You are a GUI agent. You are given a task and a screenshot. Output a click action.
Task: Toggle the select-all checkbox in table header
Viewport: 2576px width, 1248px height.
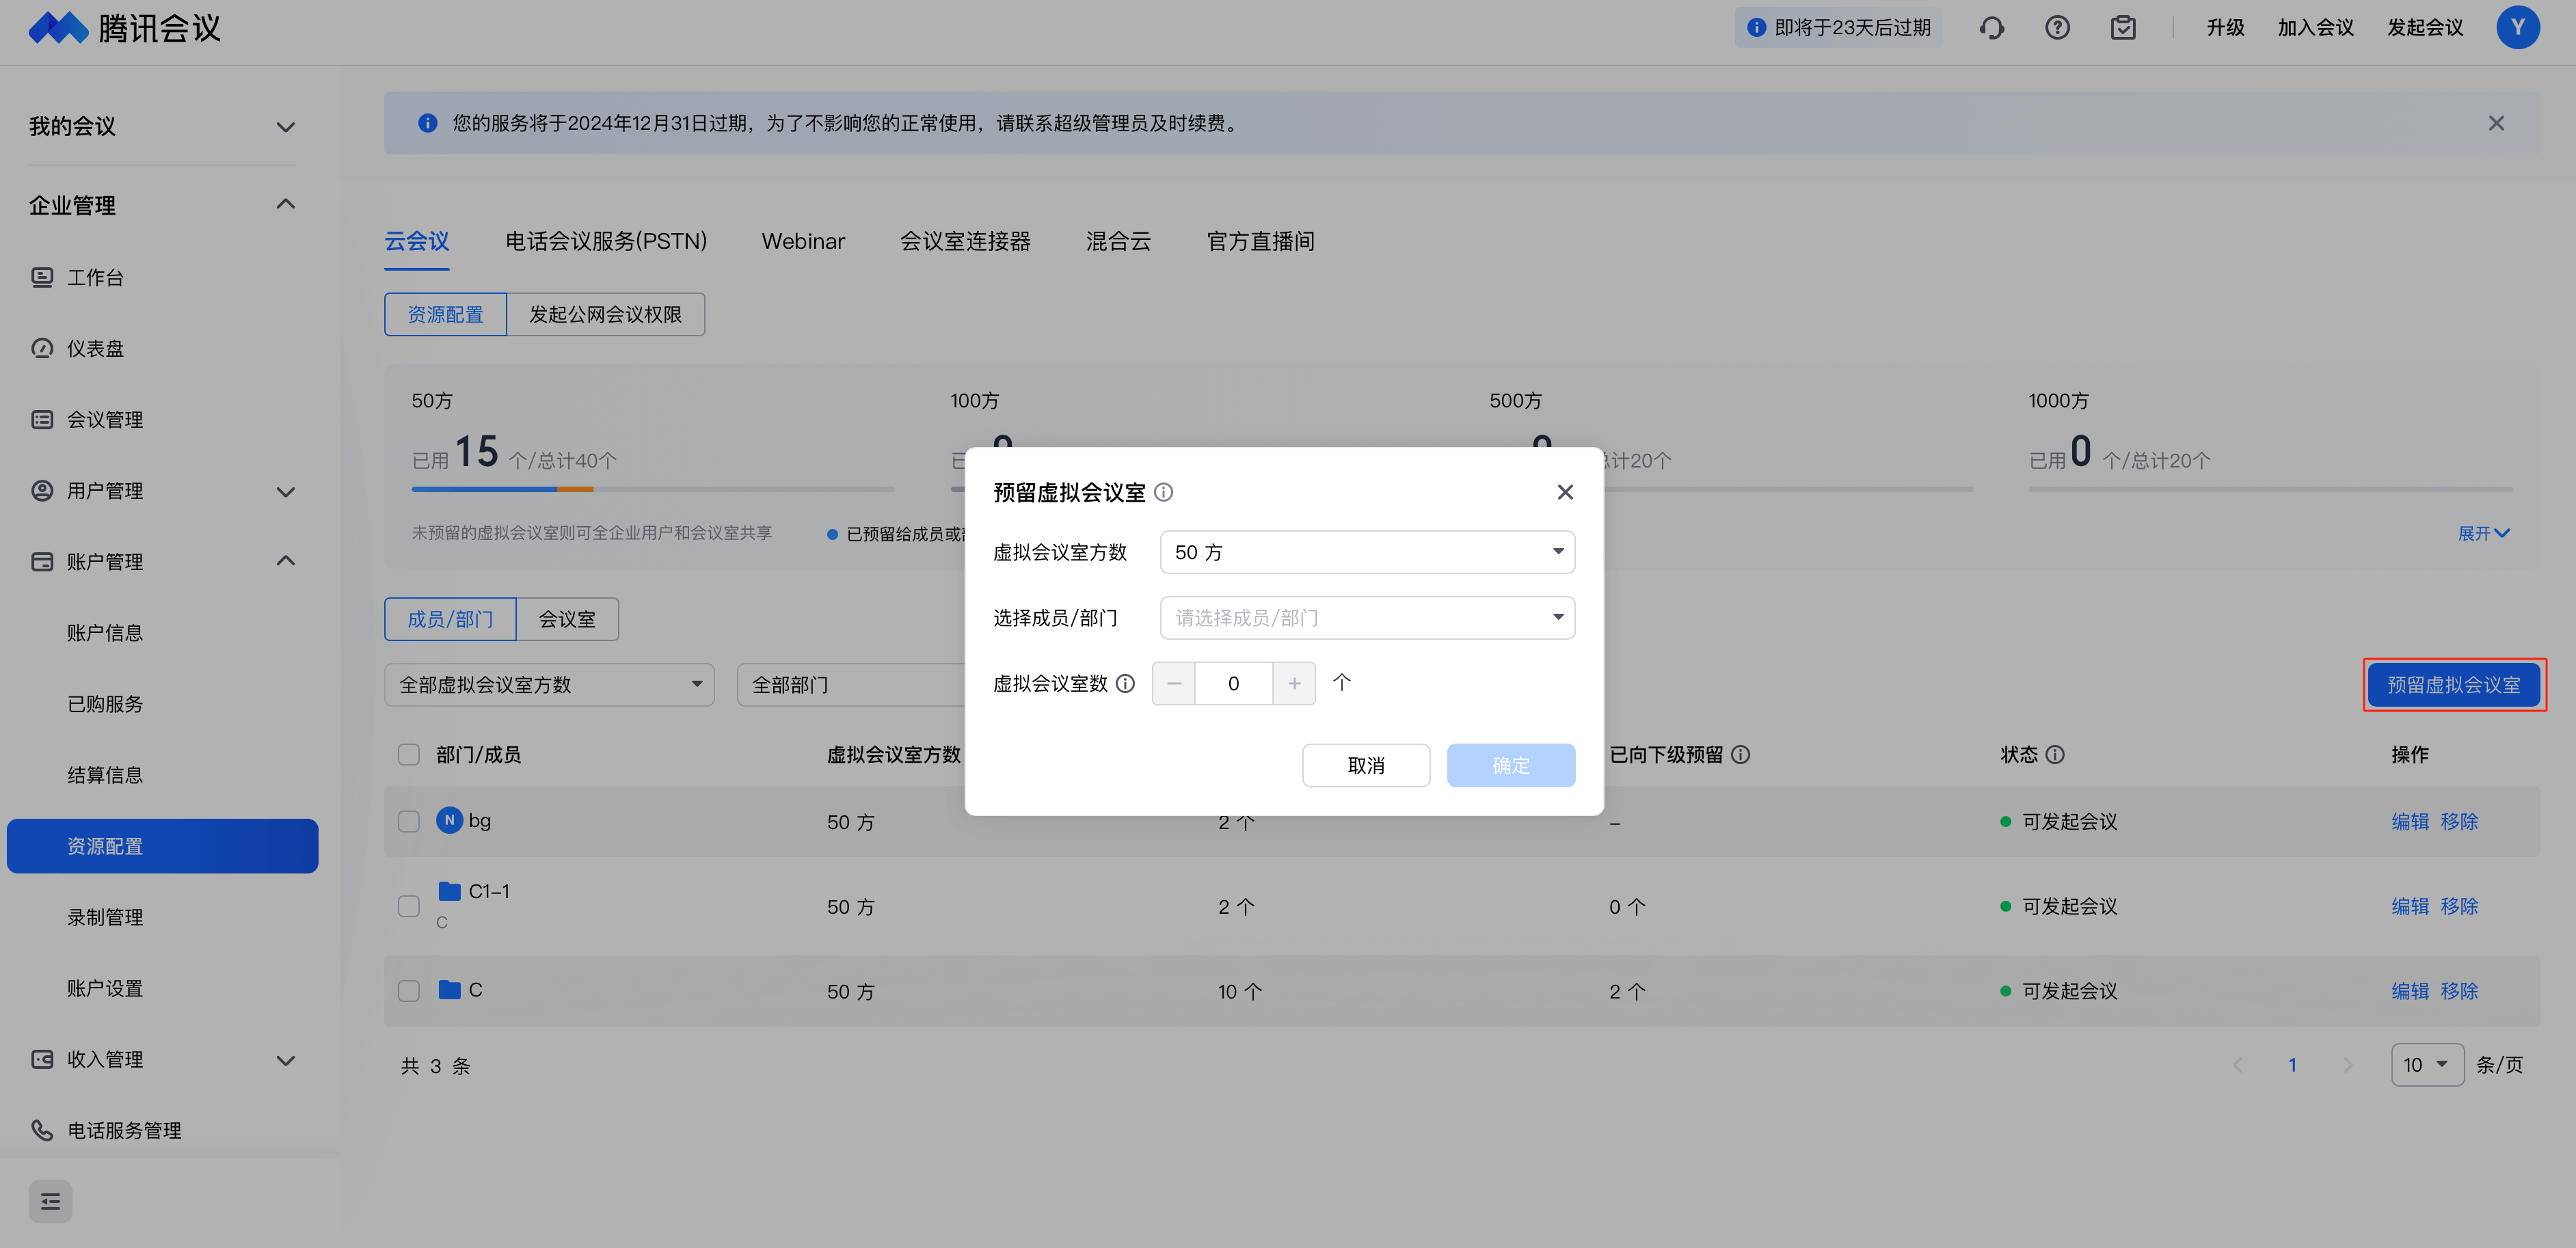tap(408, 755)
